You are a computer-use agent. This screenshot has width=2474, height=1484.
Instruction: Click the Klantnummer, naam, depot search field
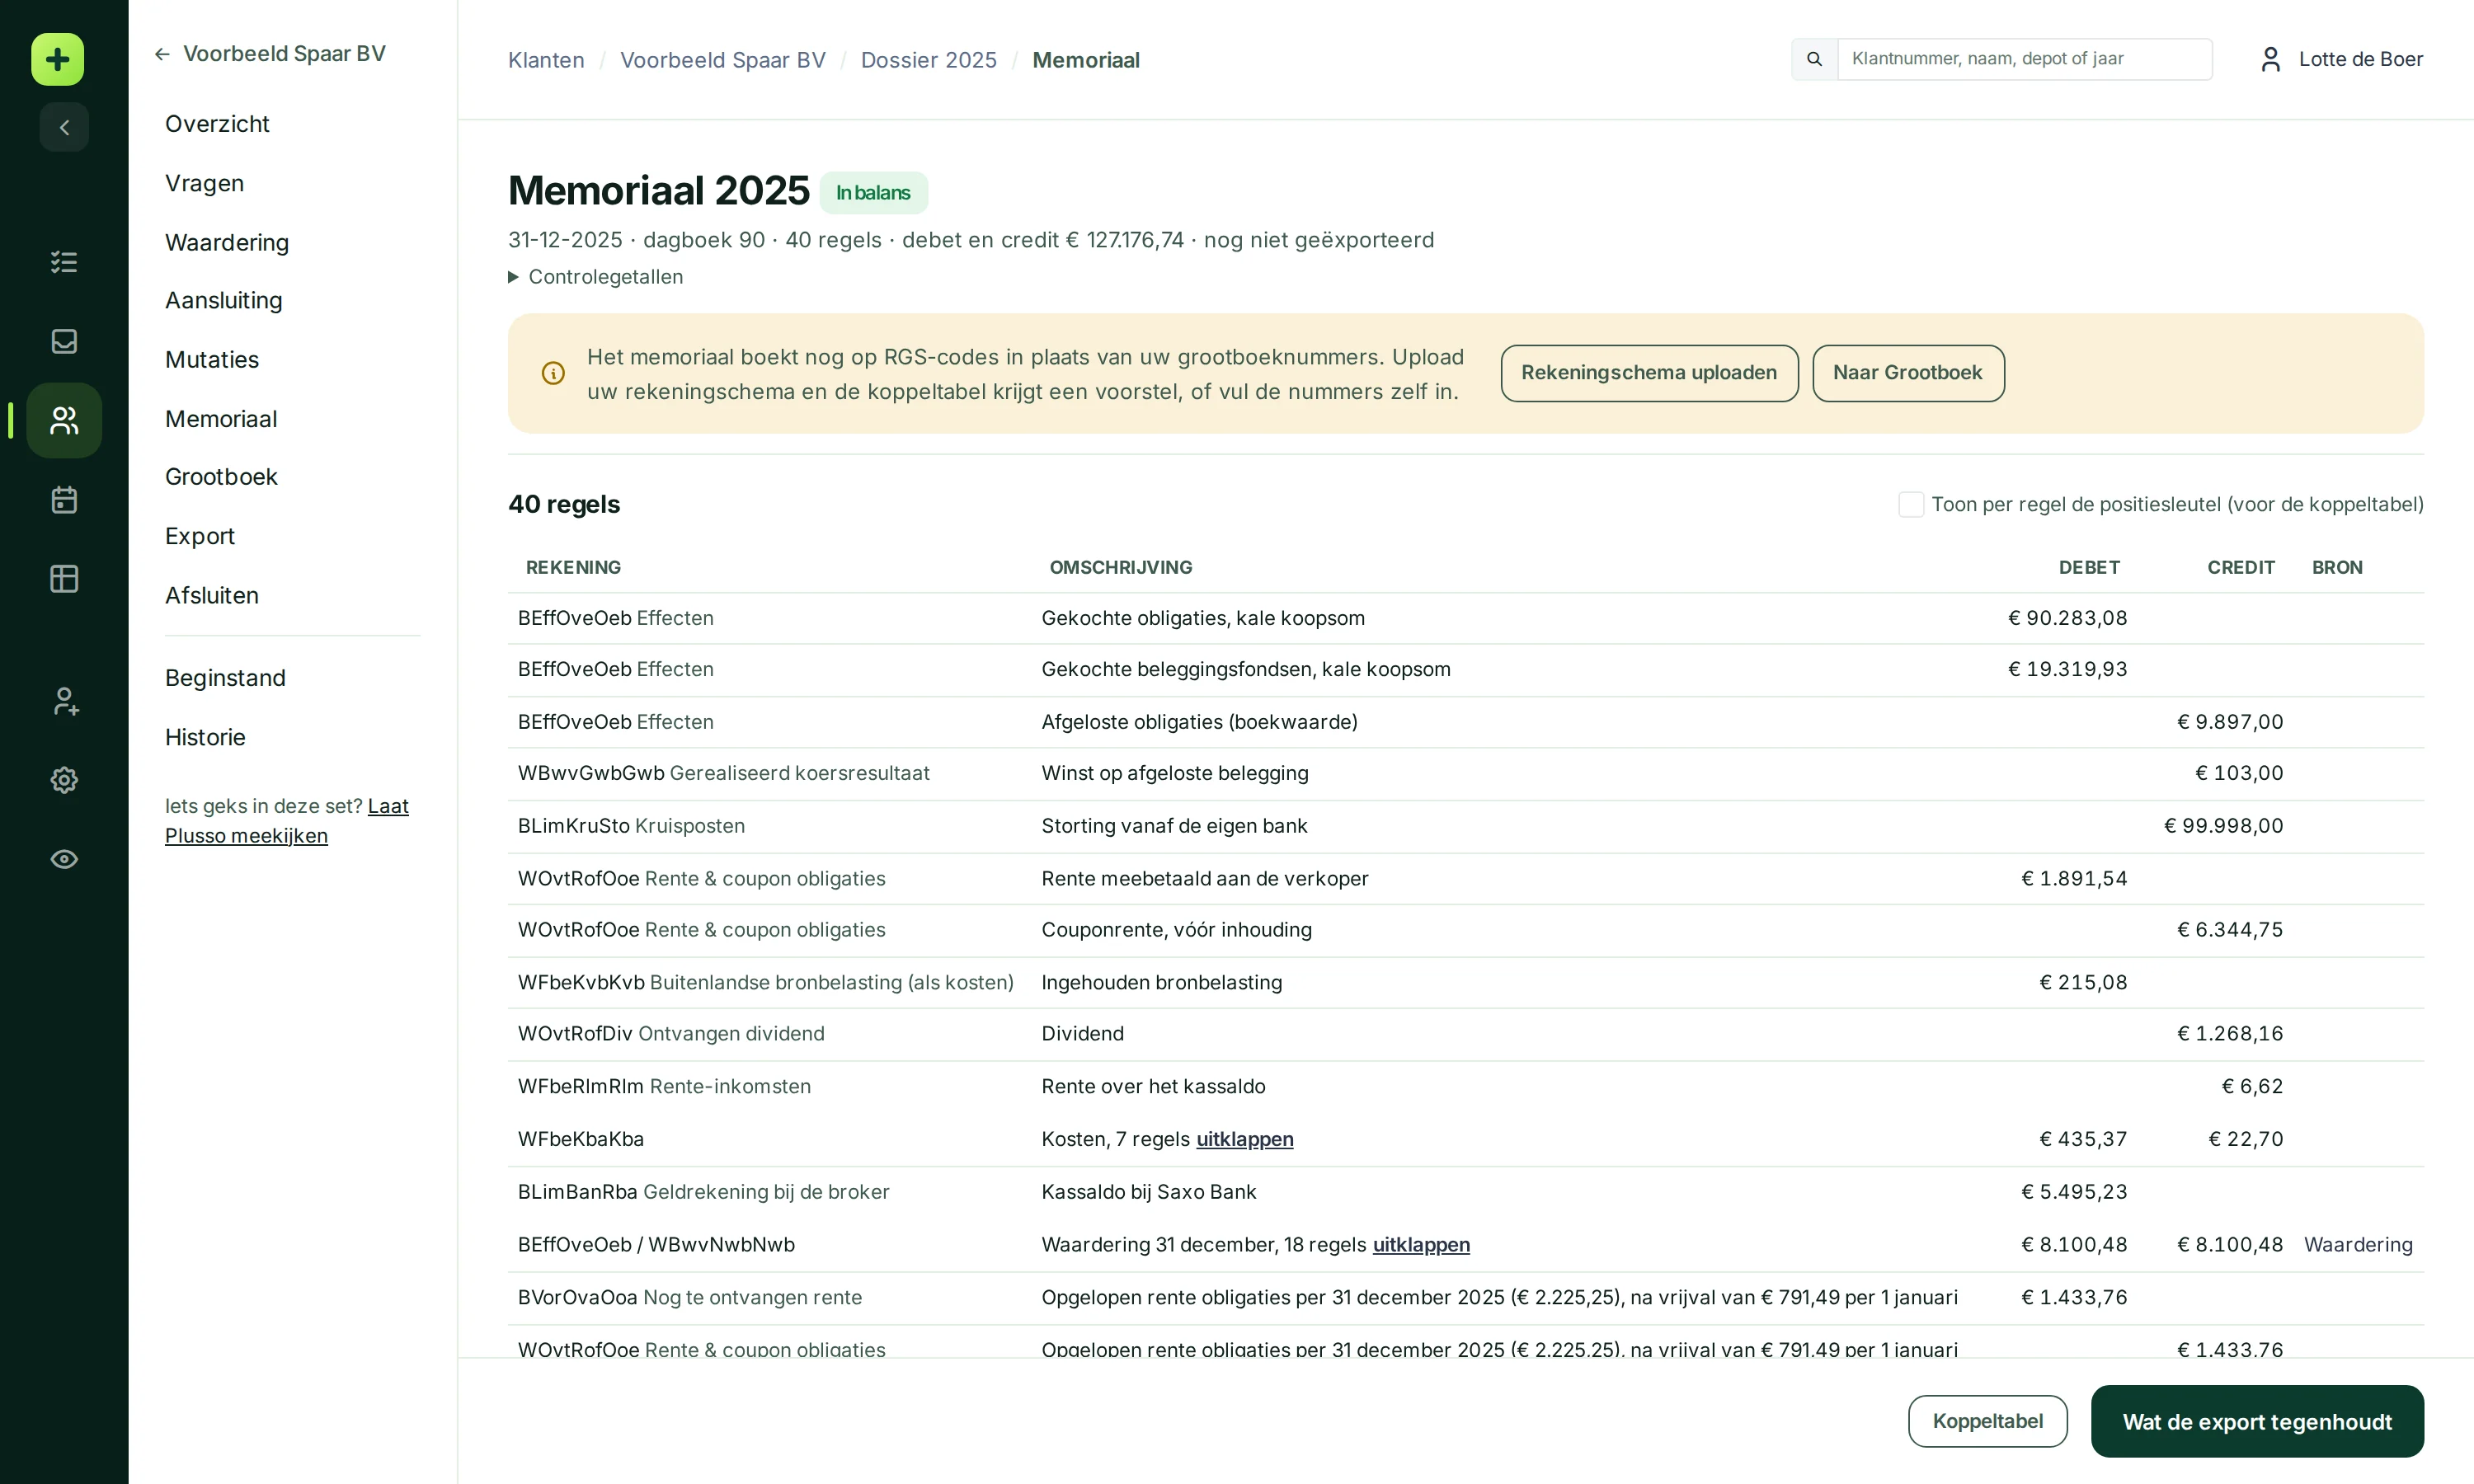click(x=2024, y=59)
